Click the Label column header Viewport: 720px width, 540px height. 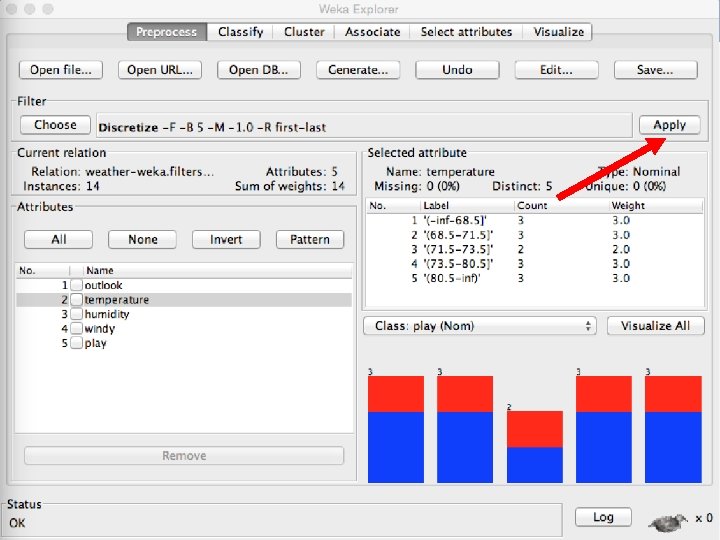coord(467,206)
